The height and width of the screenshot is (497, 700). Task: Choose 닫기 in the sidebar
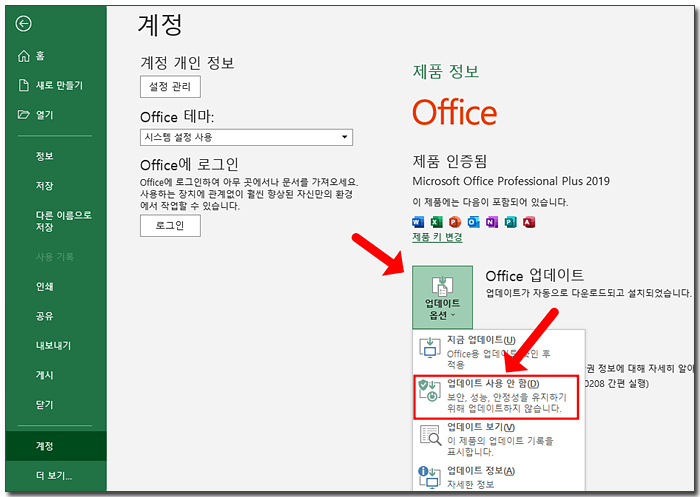pyautogui.click(x=56, y=405)
